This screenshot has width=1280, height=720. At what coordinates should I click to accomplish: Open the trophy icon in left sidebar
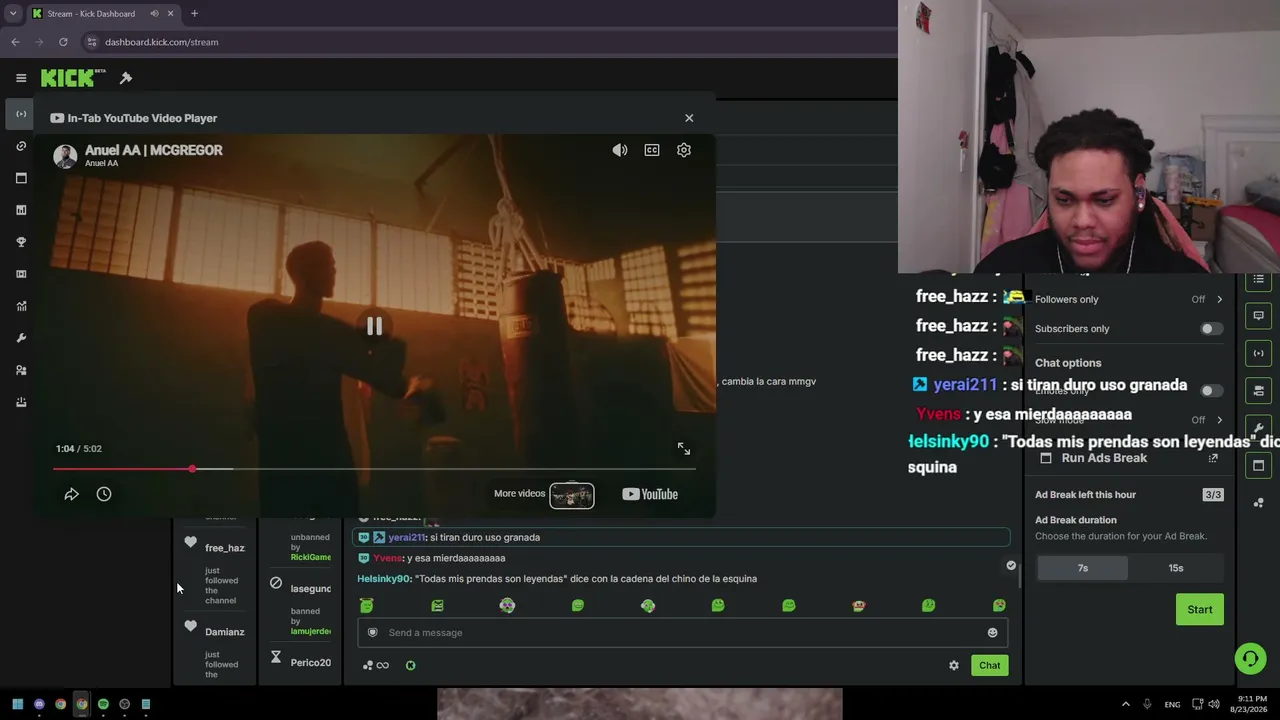(21, 242)
